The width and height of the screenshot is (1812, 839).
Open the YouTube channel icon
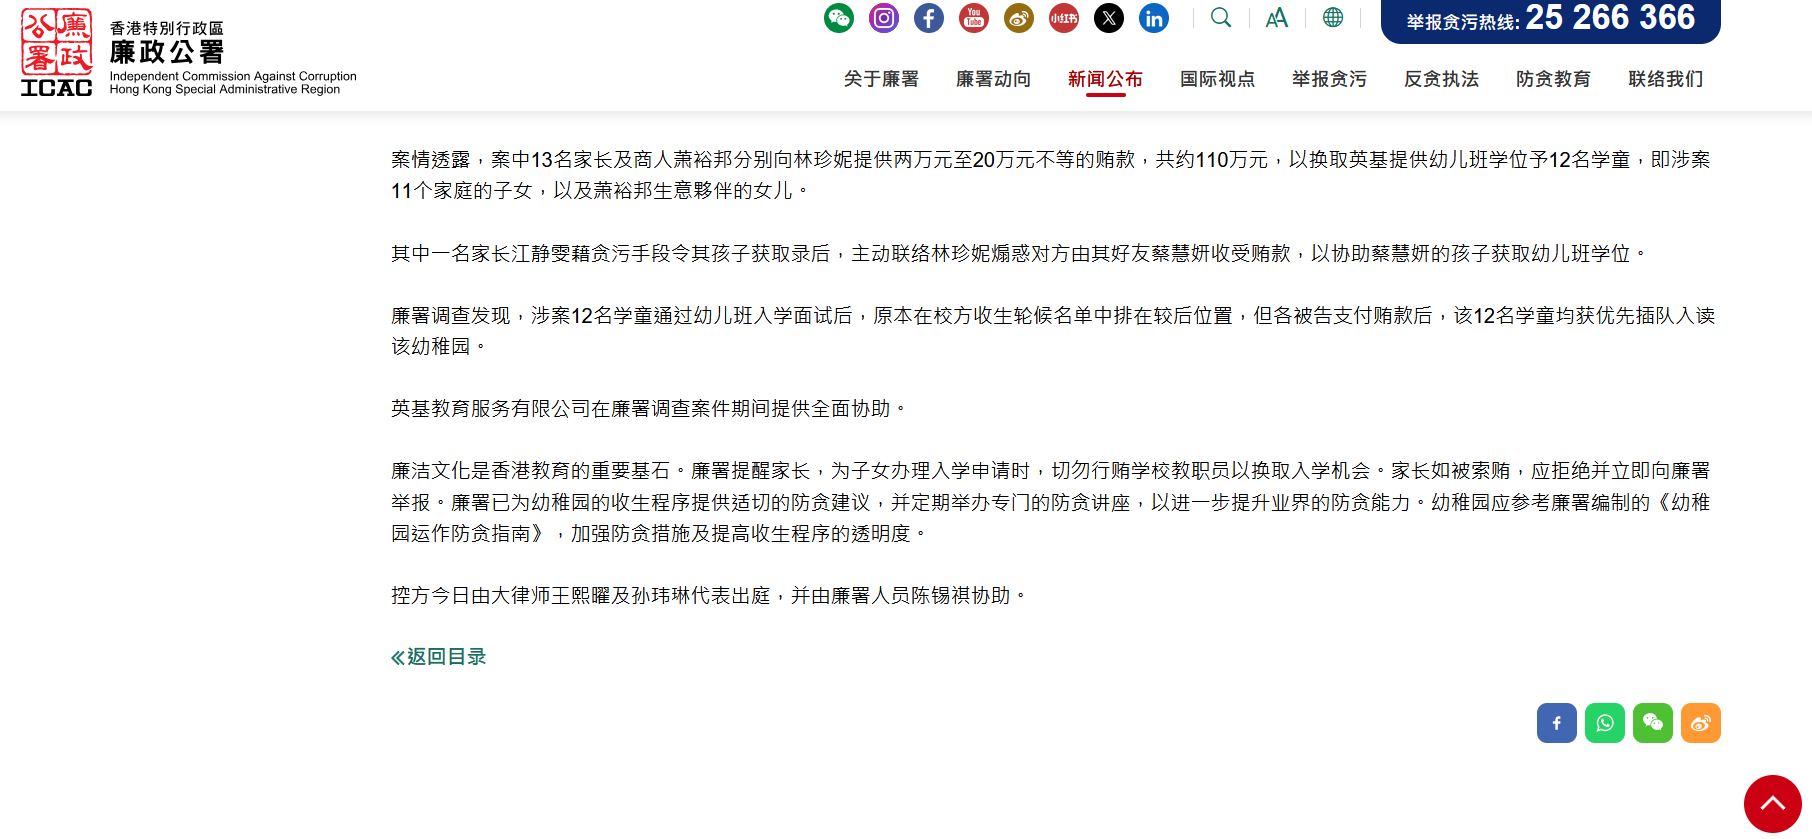pos(973,18)
